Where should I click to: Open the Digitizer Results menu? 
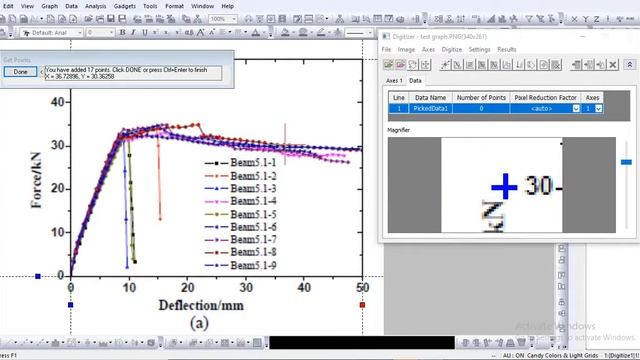tap(507, 49)
